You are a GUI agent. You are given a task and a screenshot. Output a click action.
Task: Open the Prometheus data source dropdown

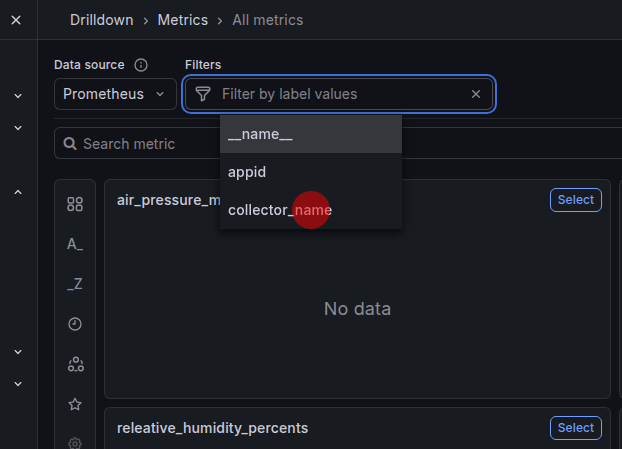pos(115,94)
